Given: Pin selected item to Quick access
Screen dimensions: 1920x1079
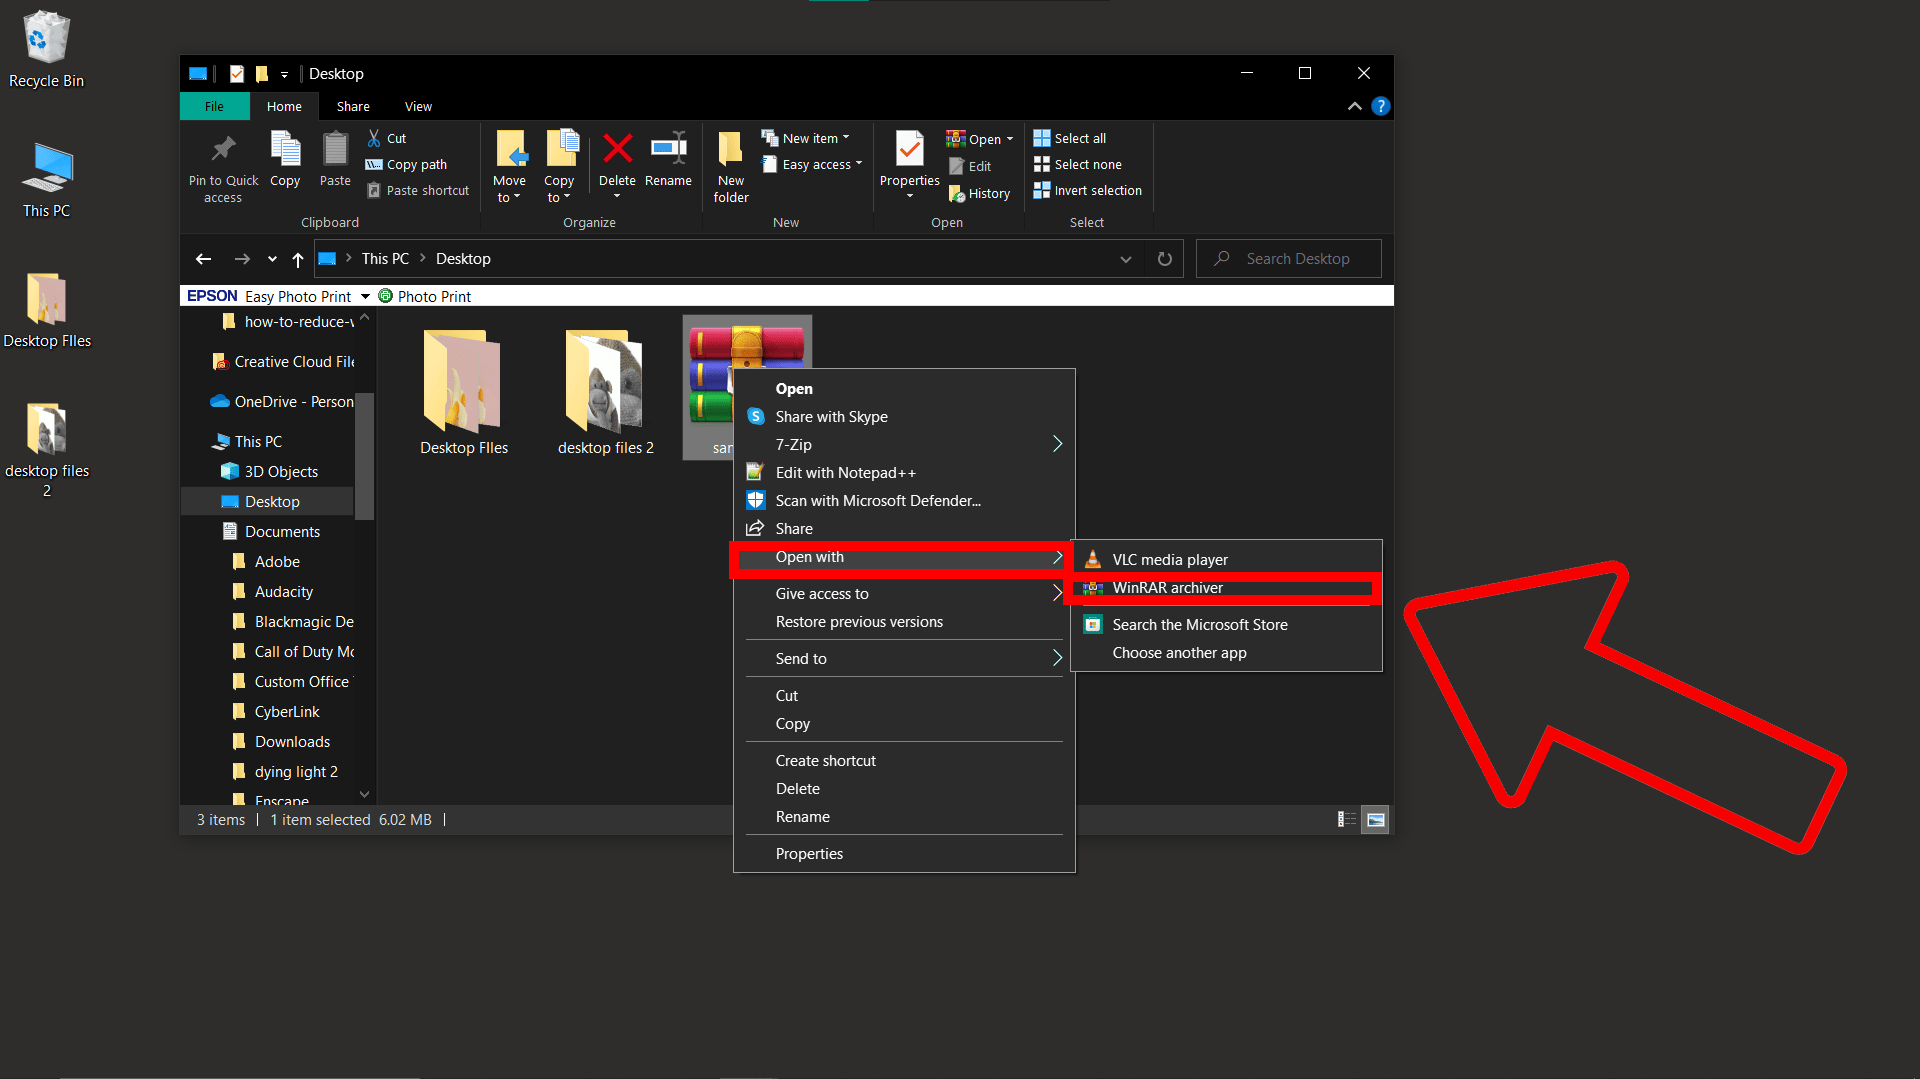Looking at the screenshot, I should point(222,167).
